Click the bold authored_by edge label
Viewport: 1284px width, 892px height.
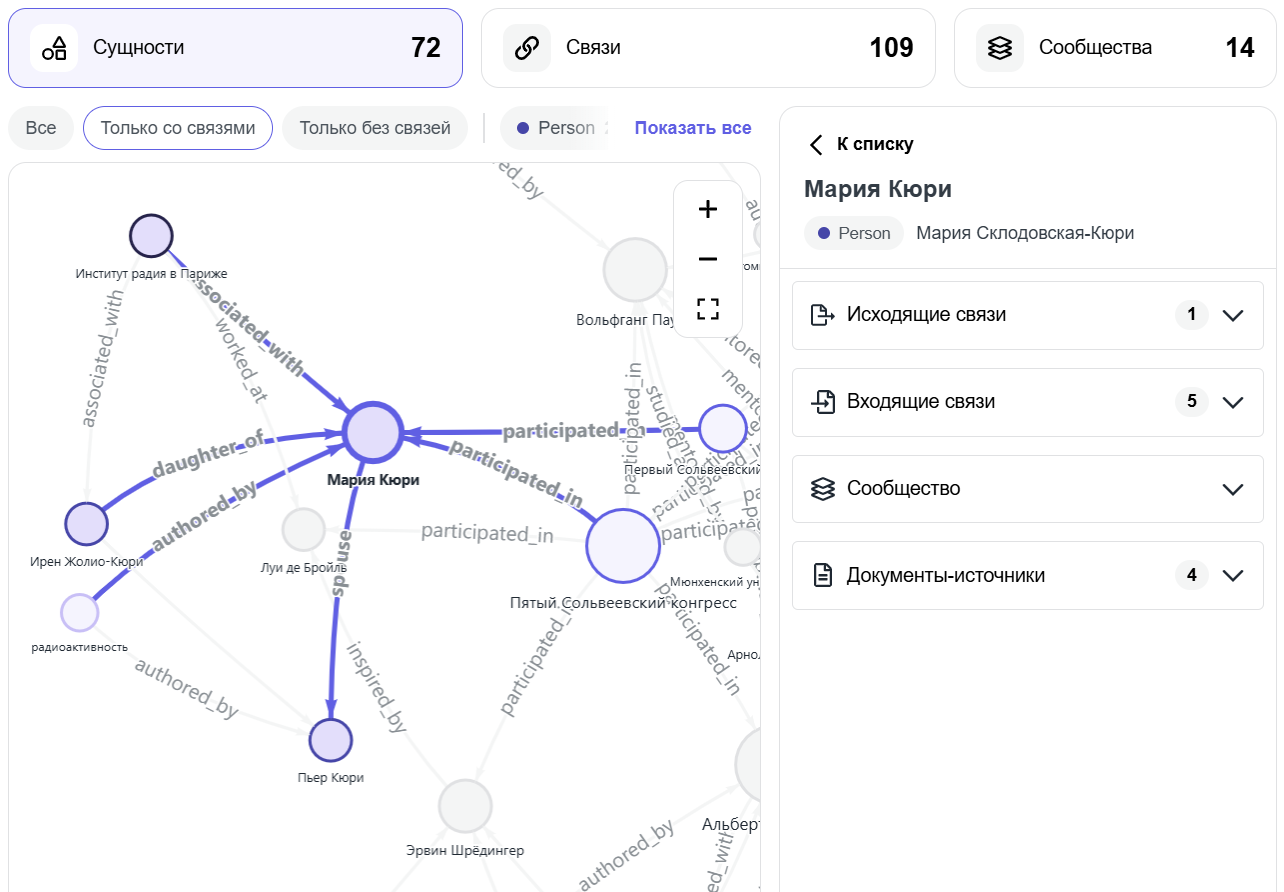pos(205,516)
